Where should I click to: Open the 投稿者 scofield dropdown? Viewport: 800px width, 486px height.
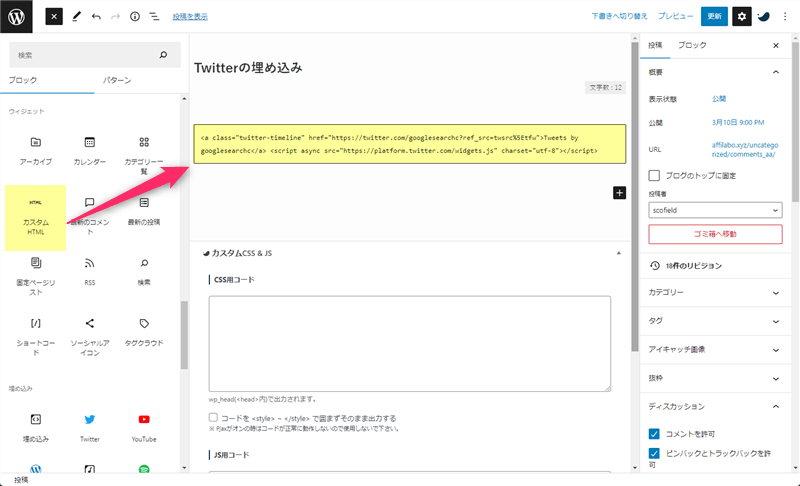click(715, 210)
